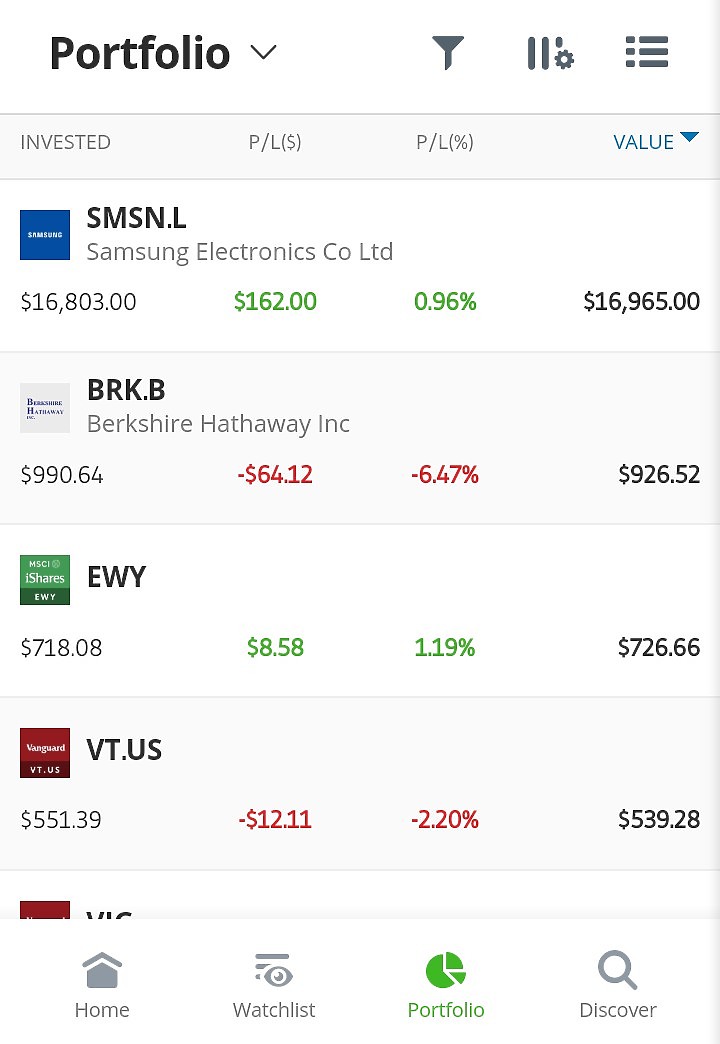Viewport: 720px width, 1044px height.
Task: Open the portfolio filter funnel icon
Action: click(x=448, y=53)
